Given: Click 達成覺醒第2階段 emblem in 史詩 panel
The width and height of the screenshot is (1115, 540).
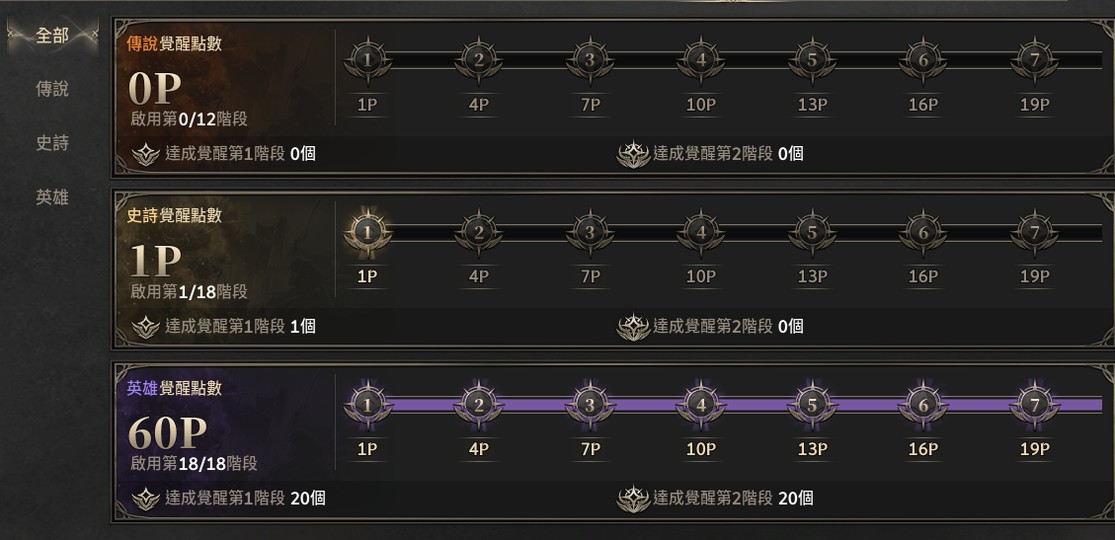Looking at the screenshot, I should coord(633,327).
